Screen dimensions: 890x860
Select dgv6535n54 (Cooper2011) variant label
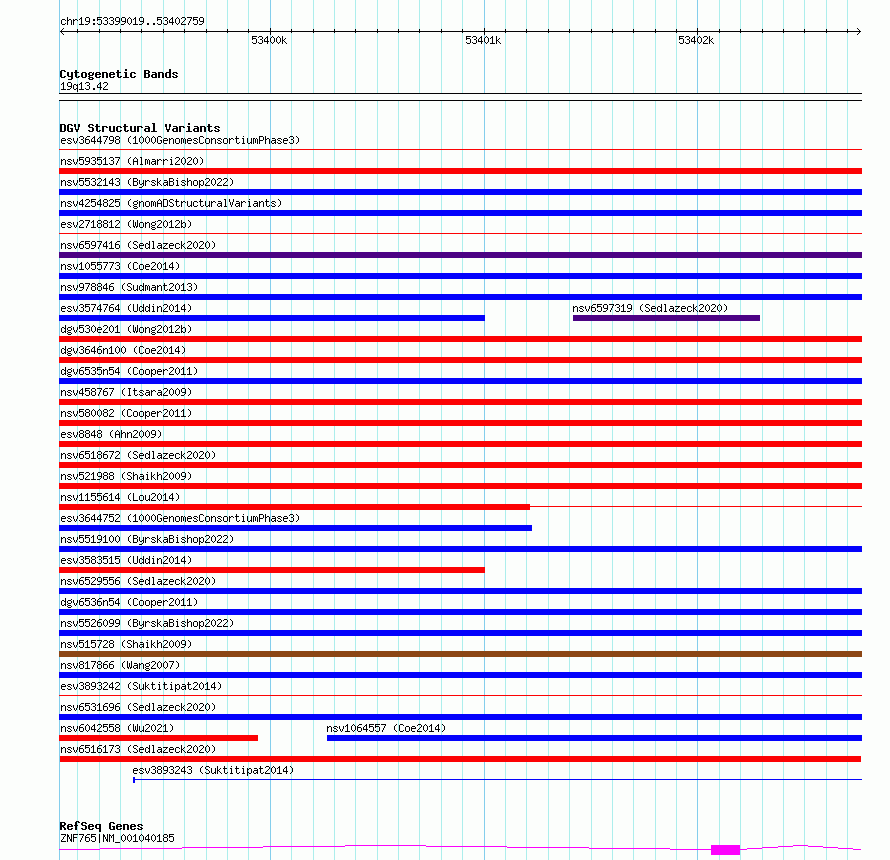tap(129, 371)
